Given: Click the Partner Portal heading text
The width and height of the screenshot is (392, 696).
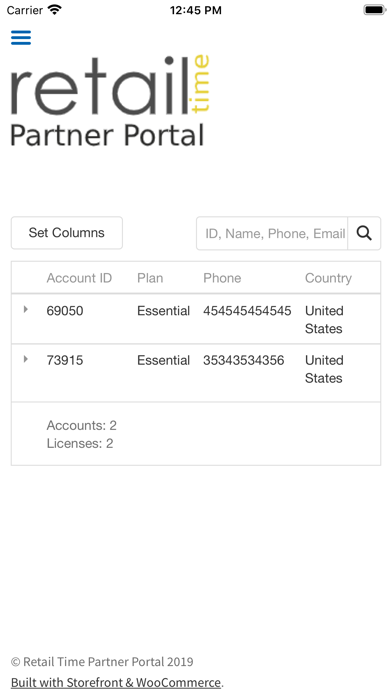Looking at the screenshot, I should (x=107, y=135).
